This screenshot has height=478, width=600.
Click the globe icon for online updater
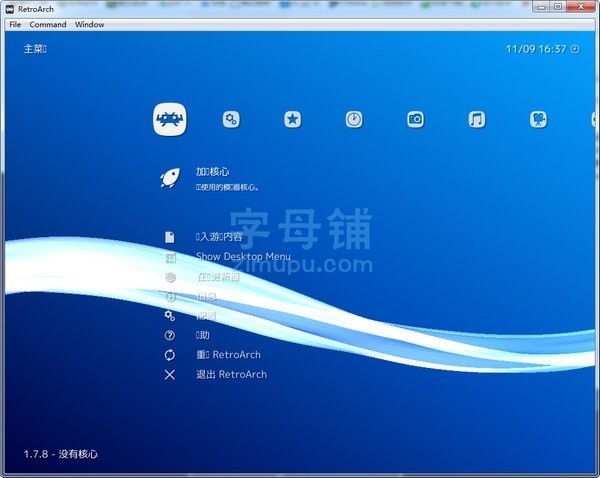click(x=170, y=277)
